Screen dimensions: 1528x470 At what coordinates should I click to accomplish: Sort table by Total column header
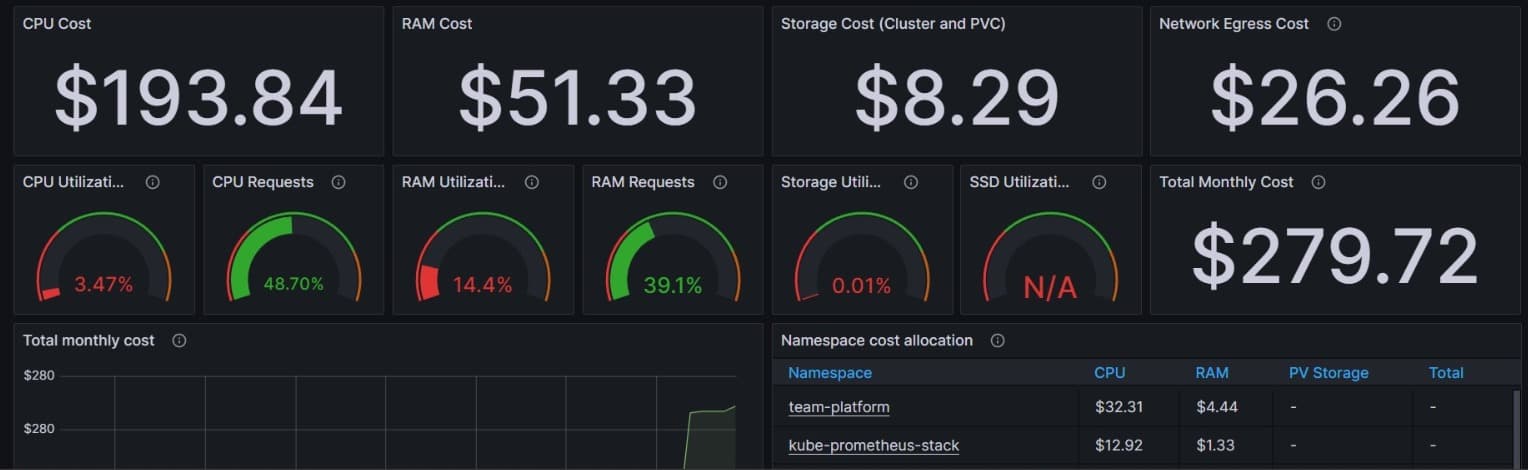coord(1445,373)
